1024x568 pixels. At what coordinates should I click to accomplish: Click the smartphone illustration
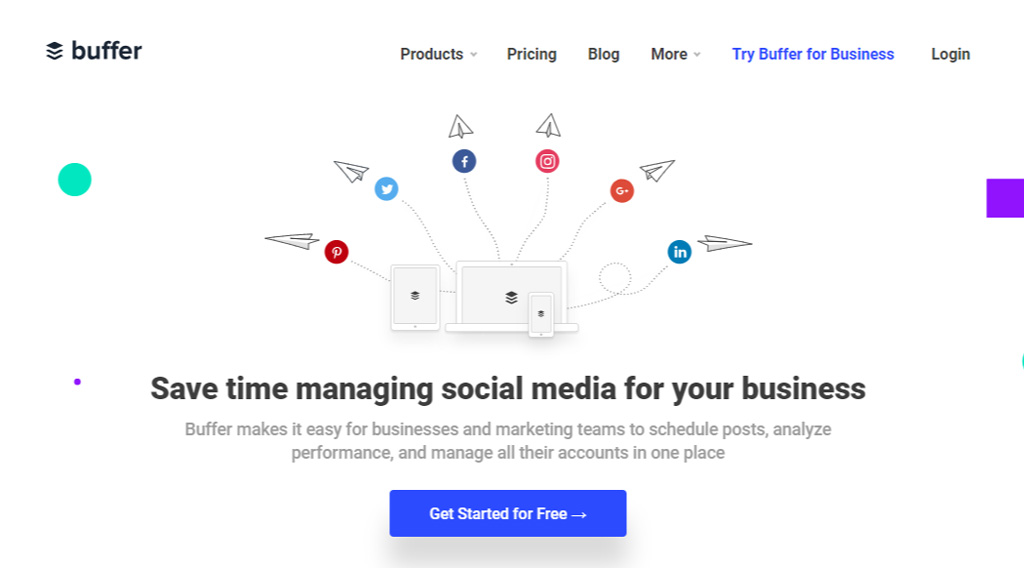[541, 314]
